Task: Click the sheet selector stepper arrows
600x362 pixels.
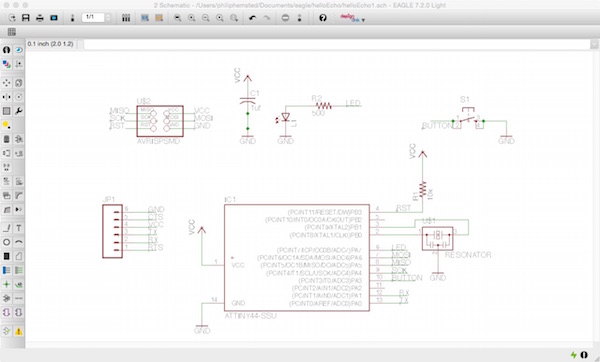Action: [x=108, y=18]
